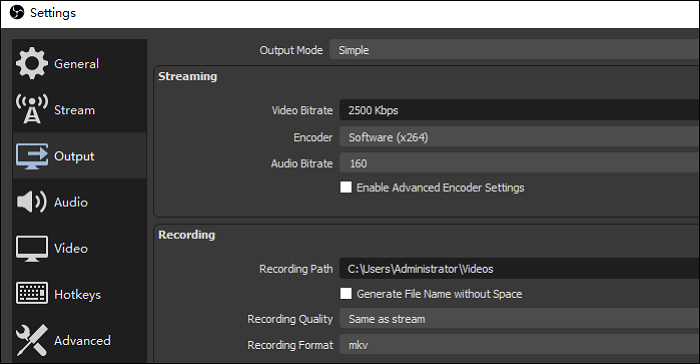Open the Stream antenna icon
This screenshot has height=364, width=700.
tap(32, 109)
